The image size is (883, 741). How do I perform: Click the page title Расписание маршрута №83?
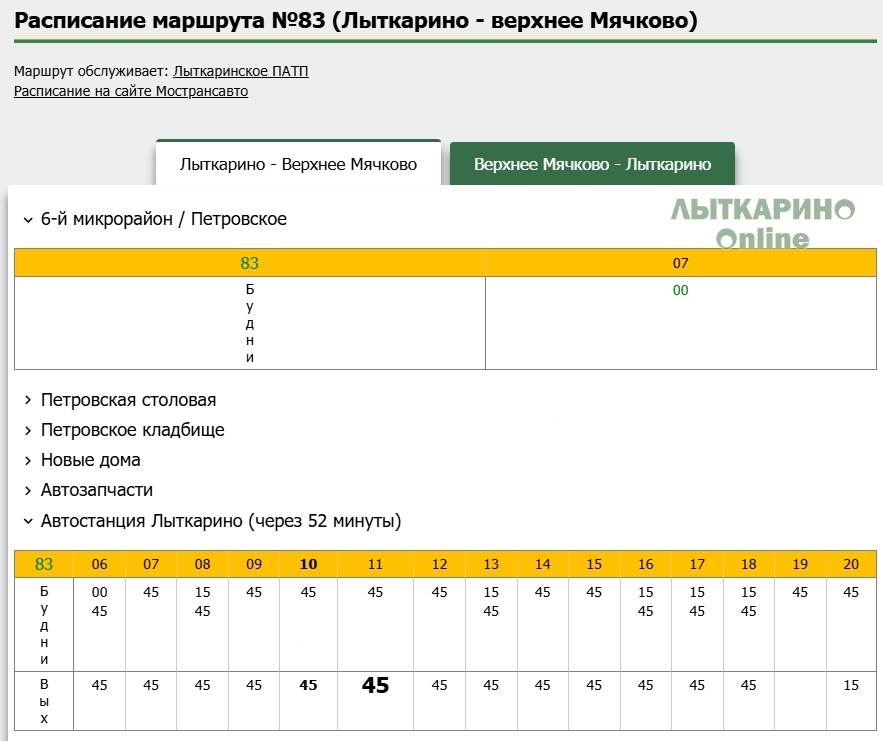coord(356,20)
